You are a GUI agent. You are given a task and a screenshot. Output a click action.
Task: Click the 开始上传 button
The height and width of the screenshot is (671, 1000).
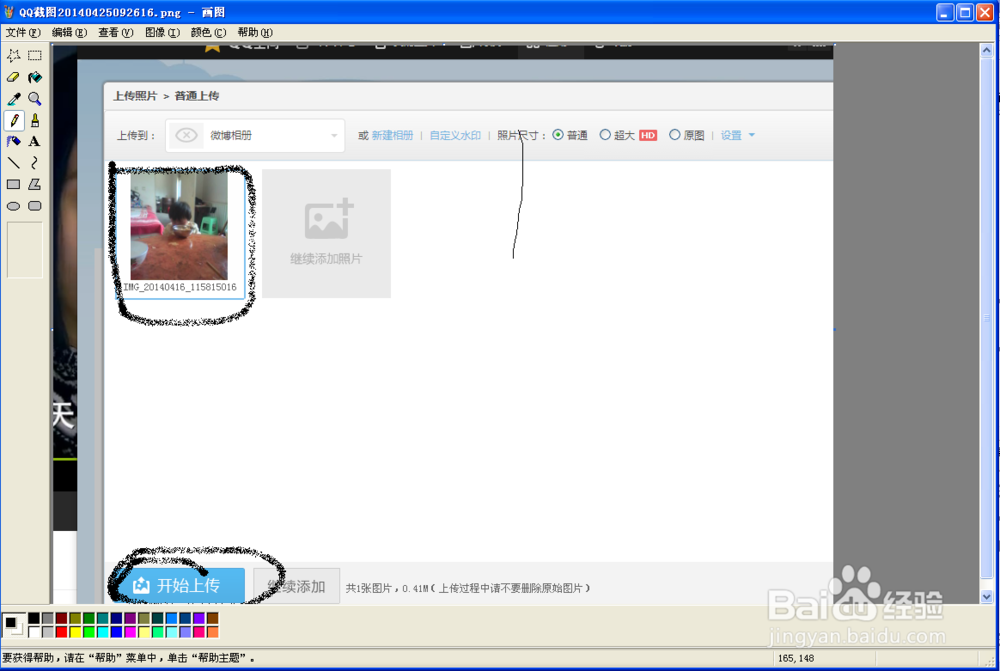pos(179,586)
